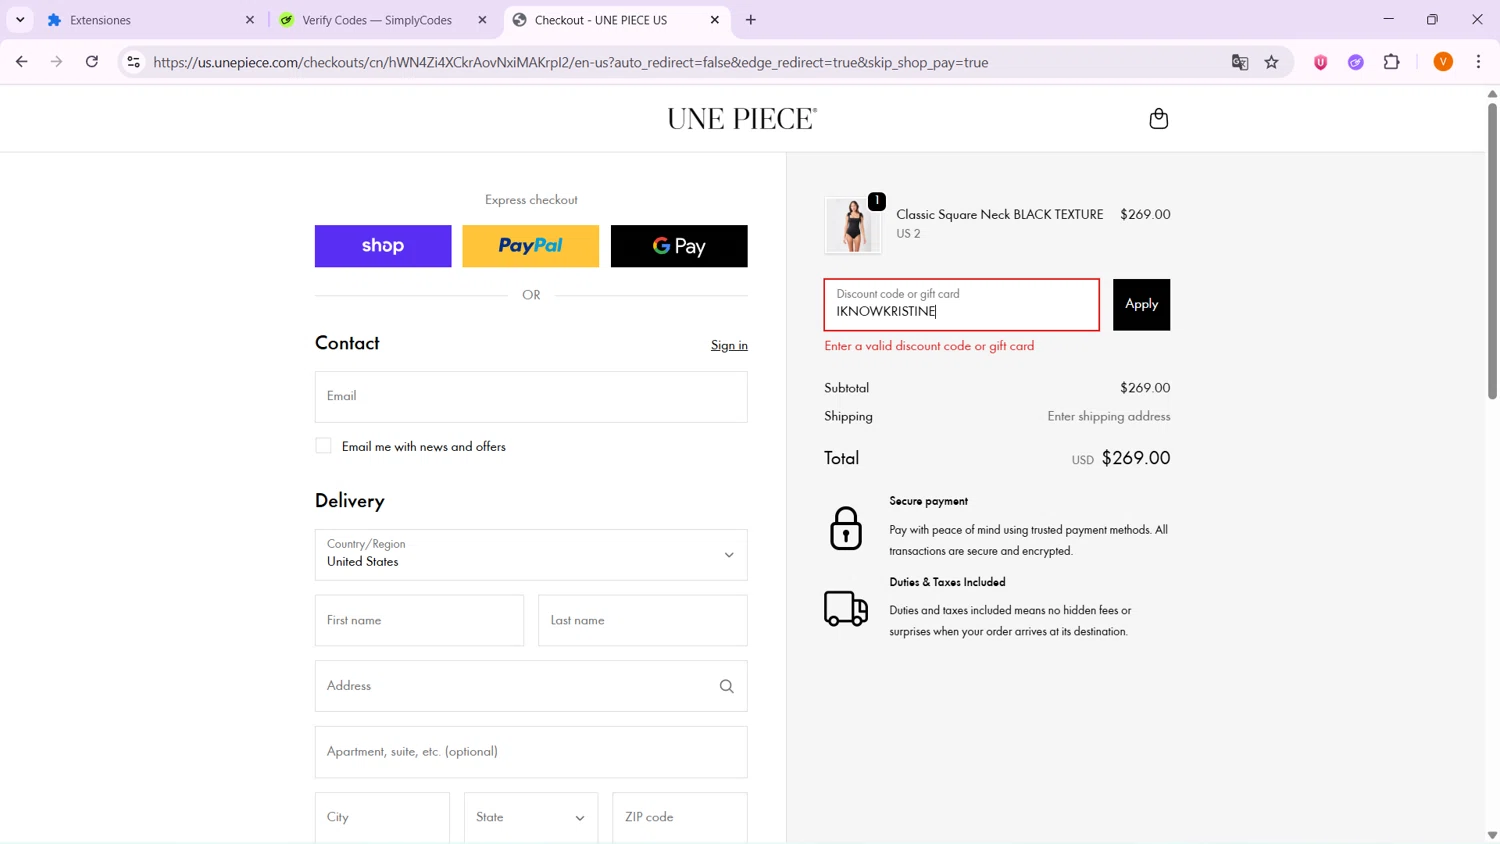Image resolution: width=1500 pixels, height=844 pixels.
Task: Open site information icon in address bar
Action: [133, 62]
